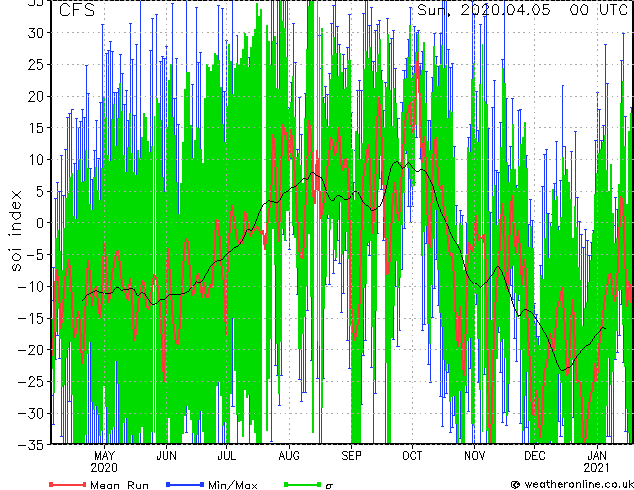The width and height of the screenshot is (634, 490).
Task: Click the "Min/Max" legend label
Action: (233, 485)
